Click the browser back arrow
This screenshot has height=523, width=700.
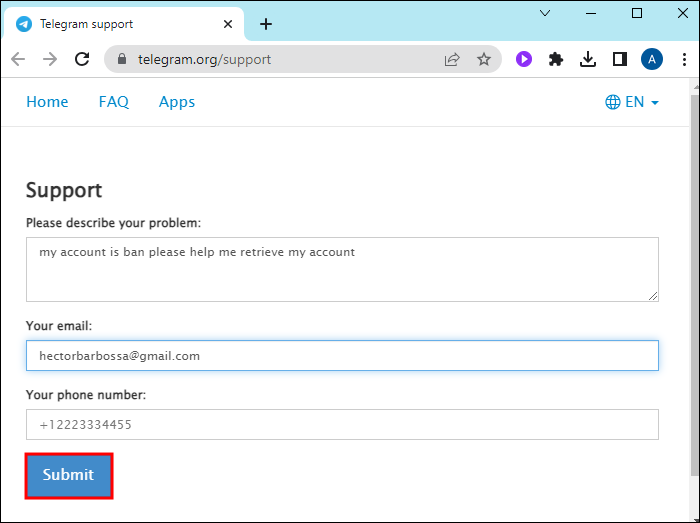tap(18, 59)
